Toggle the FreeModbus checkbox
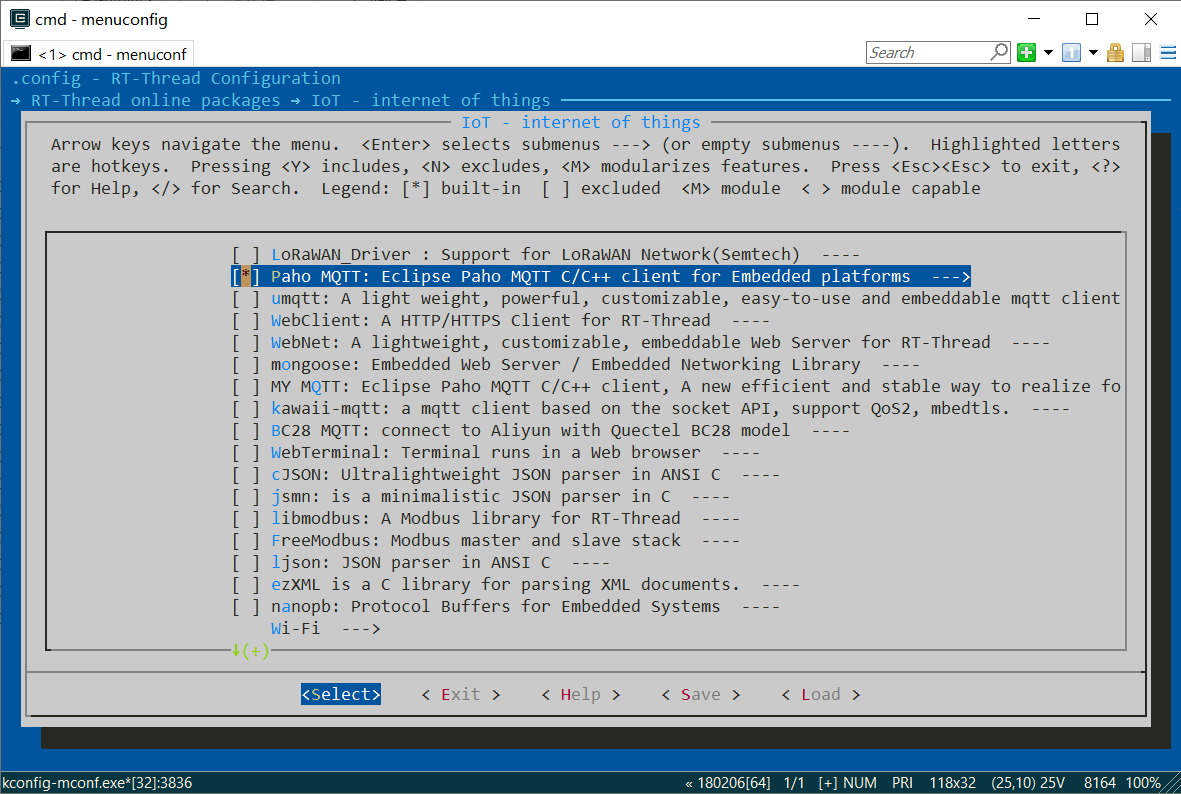1181x794 pixels. (246, 540)
